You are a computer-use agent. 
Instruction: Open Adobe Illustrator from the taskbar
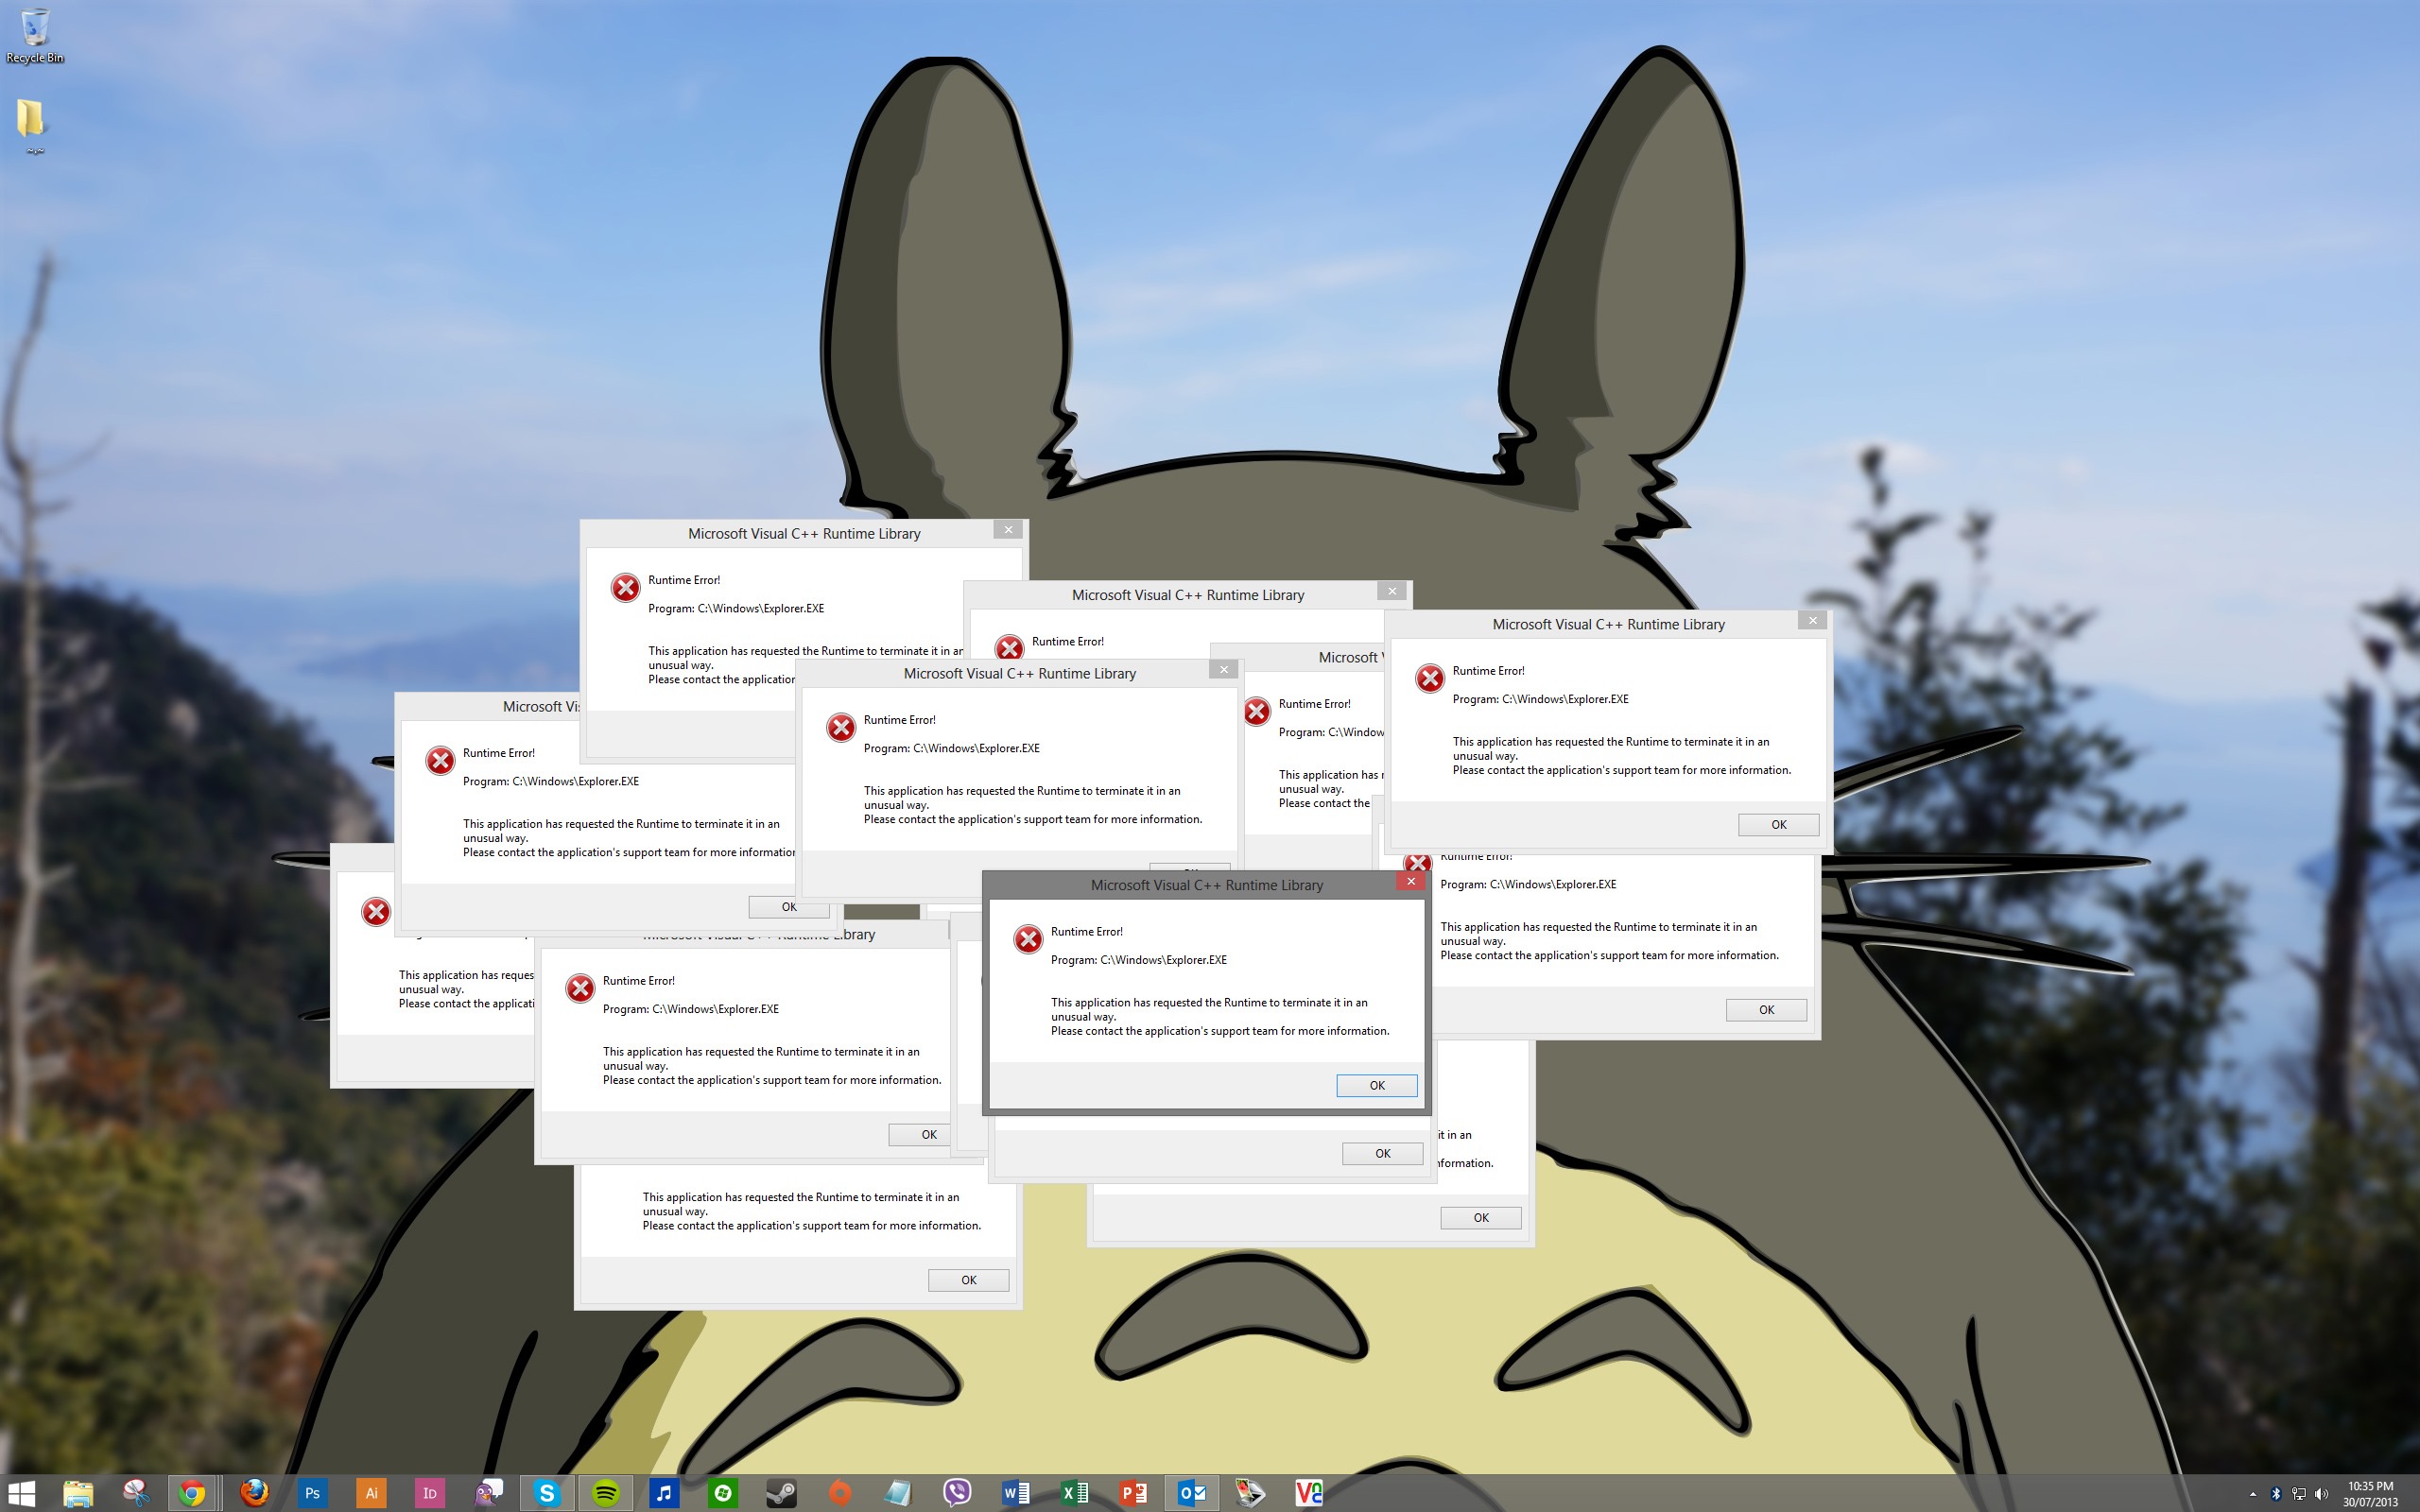(x=371, y=1494)
